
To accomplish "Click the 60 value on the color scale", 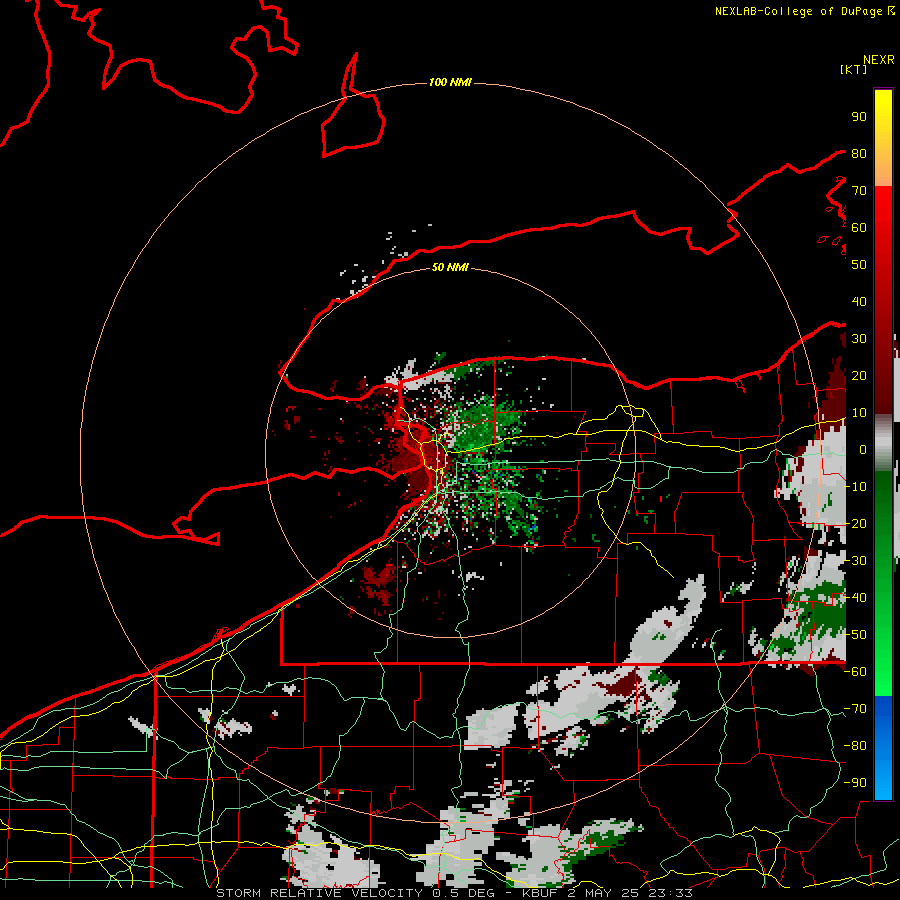I will point(859,228).
